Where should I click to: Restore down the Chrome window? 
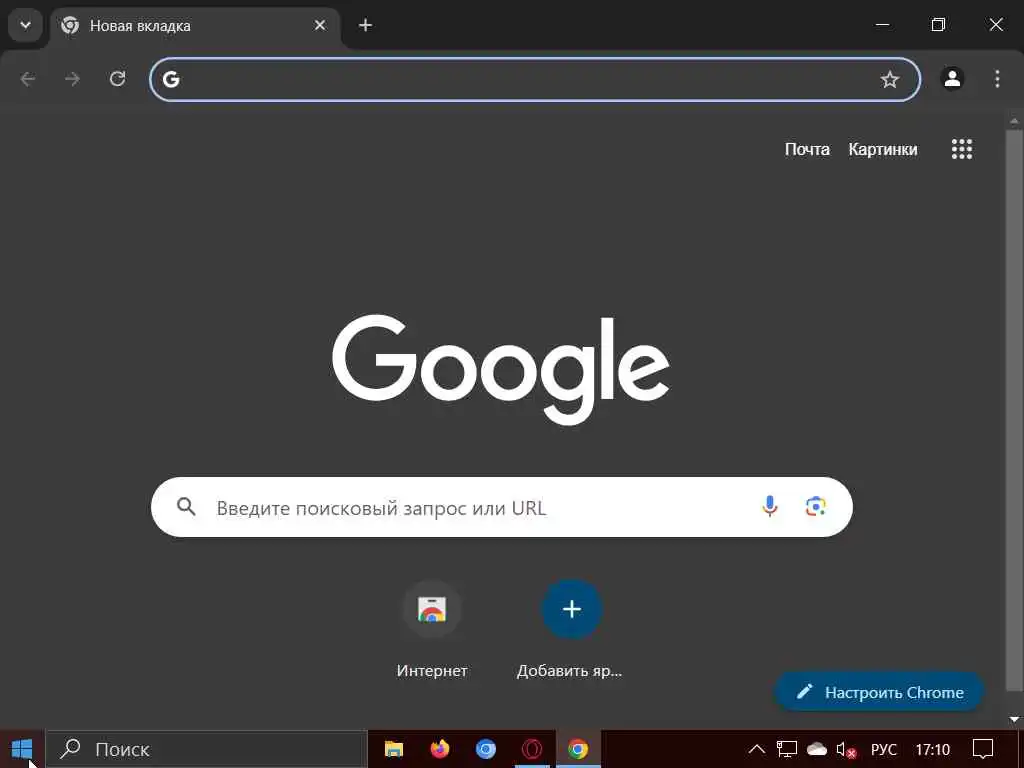pos(938,25)
